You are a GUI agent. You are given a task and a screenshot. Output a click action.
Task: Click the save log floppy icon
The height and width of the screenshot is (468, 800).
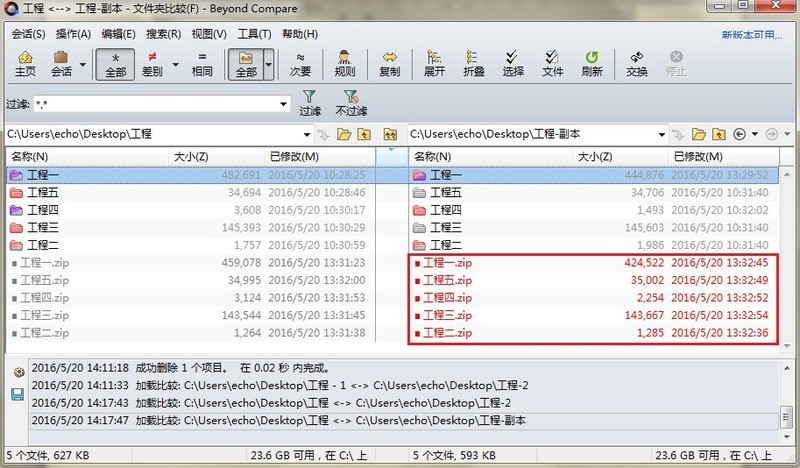coord(18,394)
